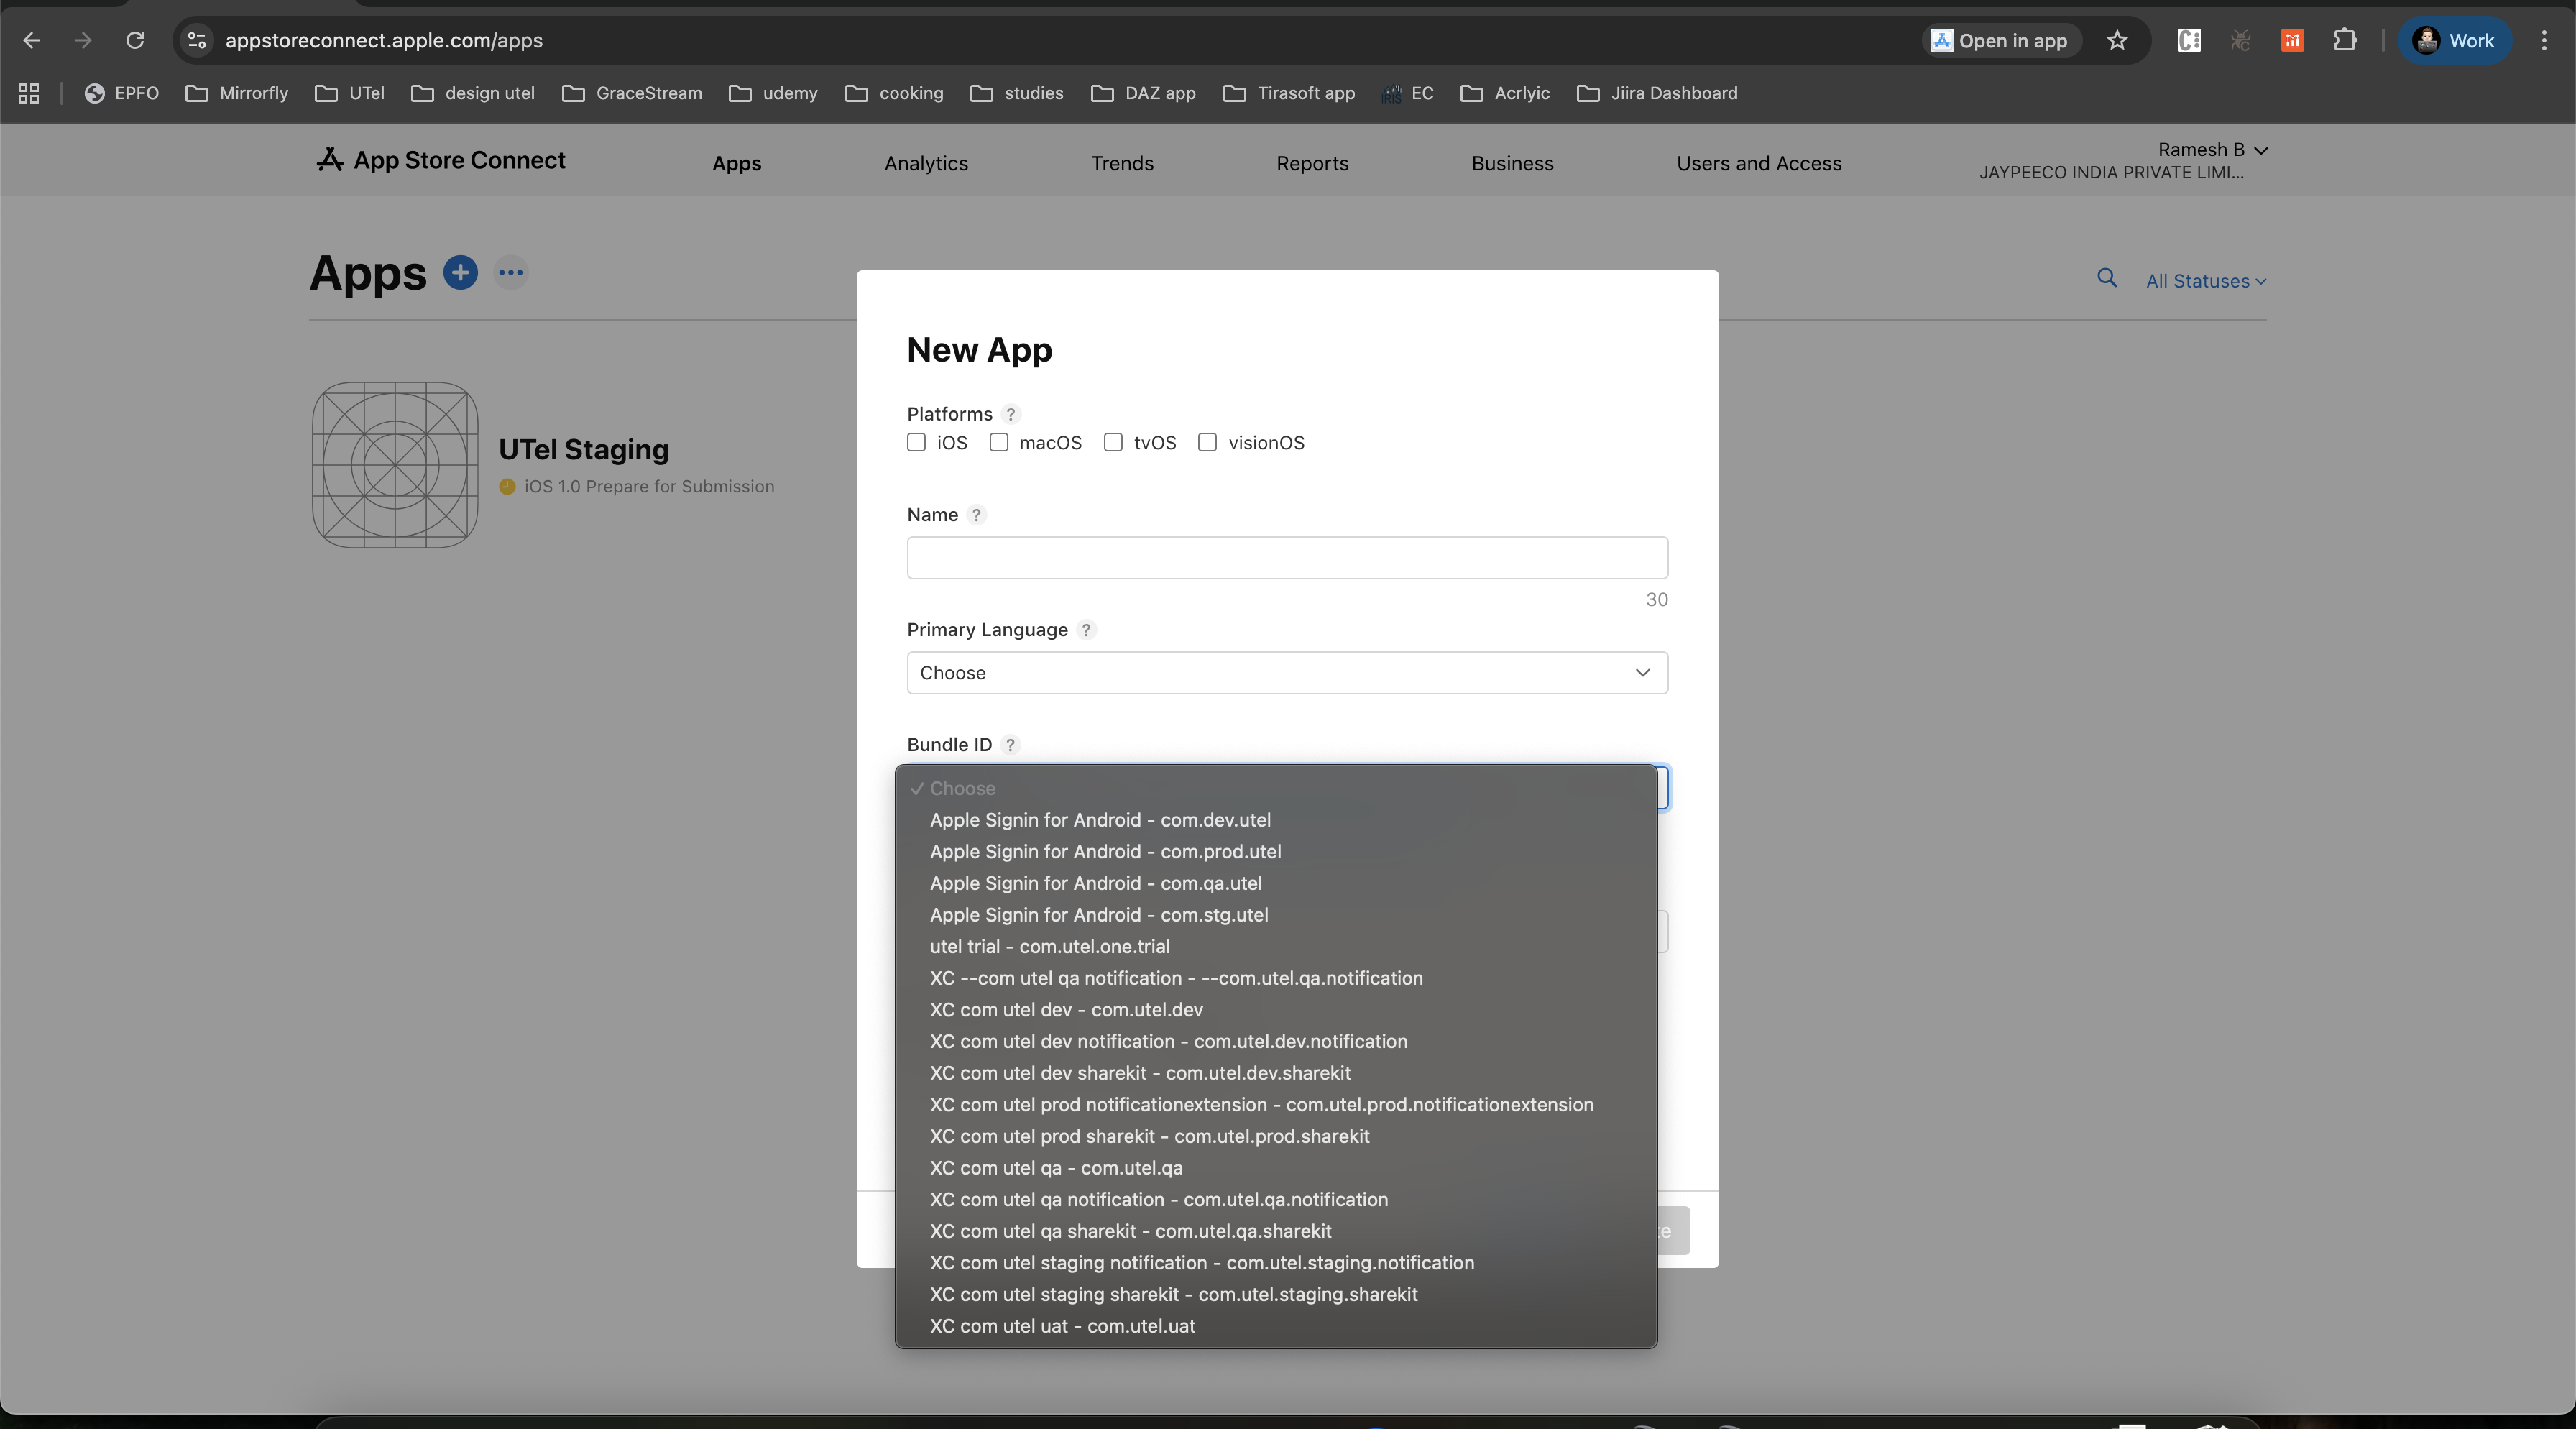Open the Ramesh B account menu

tap(2211, 150)
